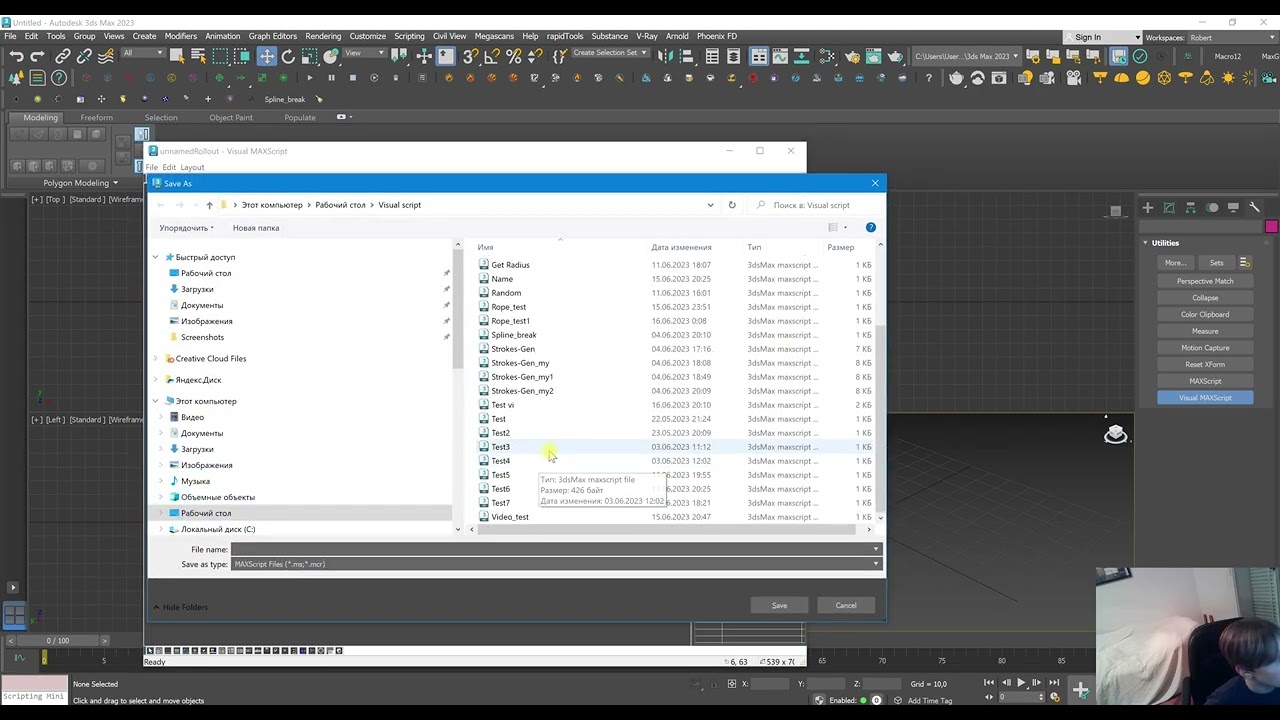The image size is (1280, 720).
Task: Click the Configure Button Sets icon
Action: 1245,263
